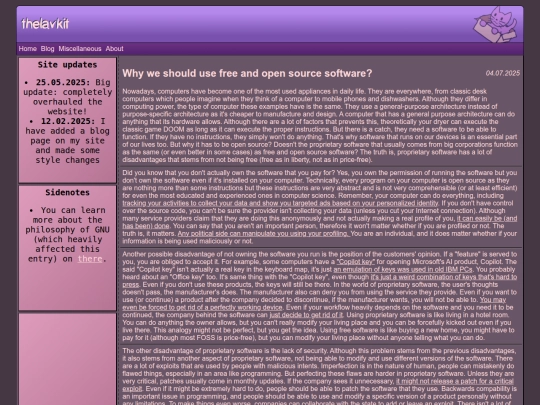The image size is (540, 405).
Task: Open the 'You may' forced device link
Action: (x=493, y=300)
